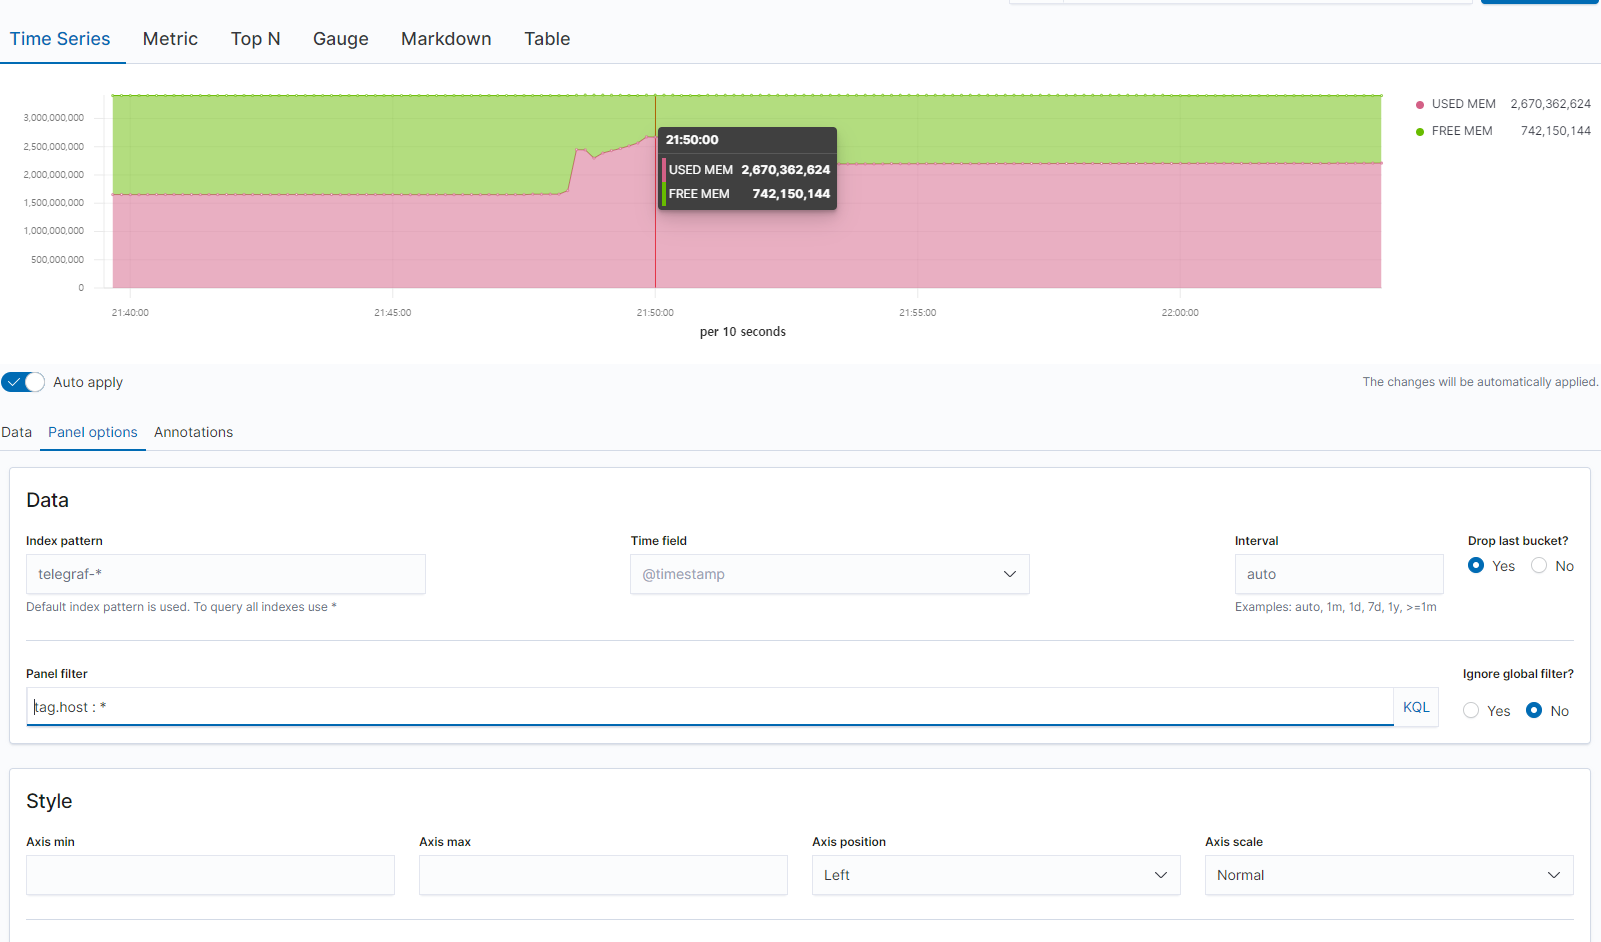Open the Data settings tab
This screenshot has width=1601, height=942.
[x=17, y=432]
